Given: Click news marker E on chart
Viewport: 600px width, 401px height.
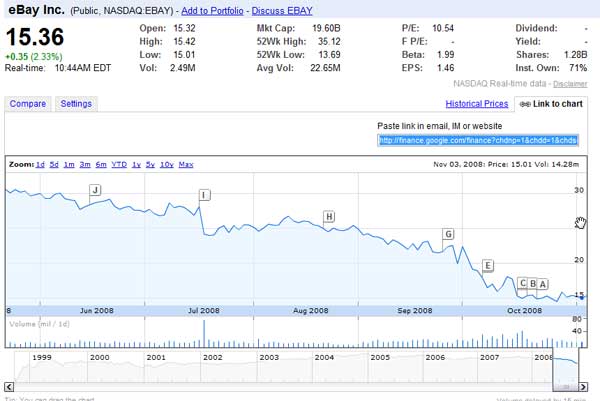Looking at the screenshot, I should (x=488, y=265).
